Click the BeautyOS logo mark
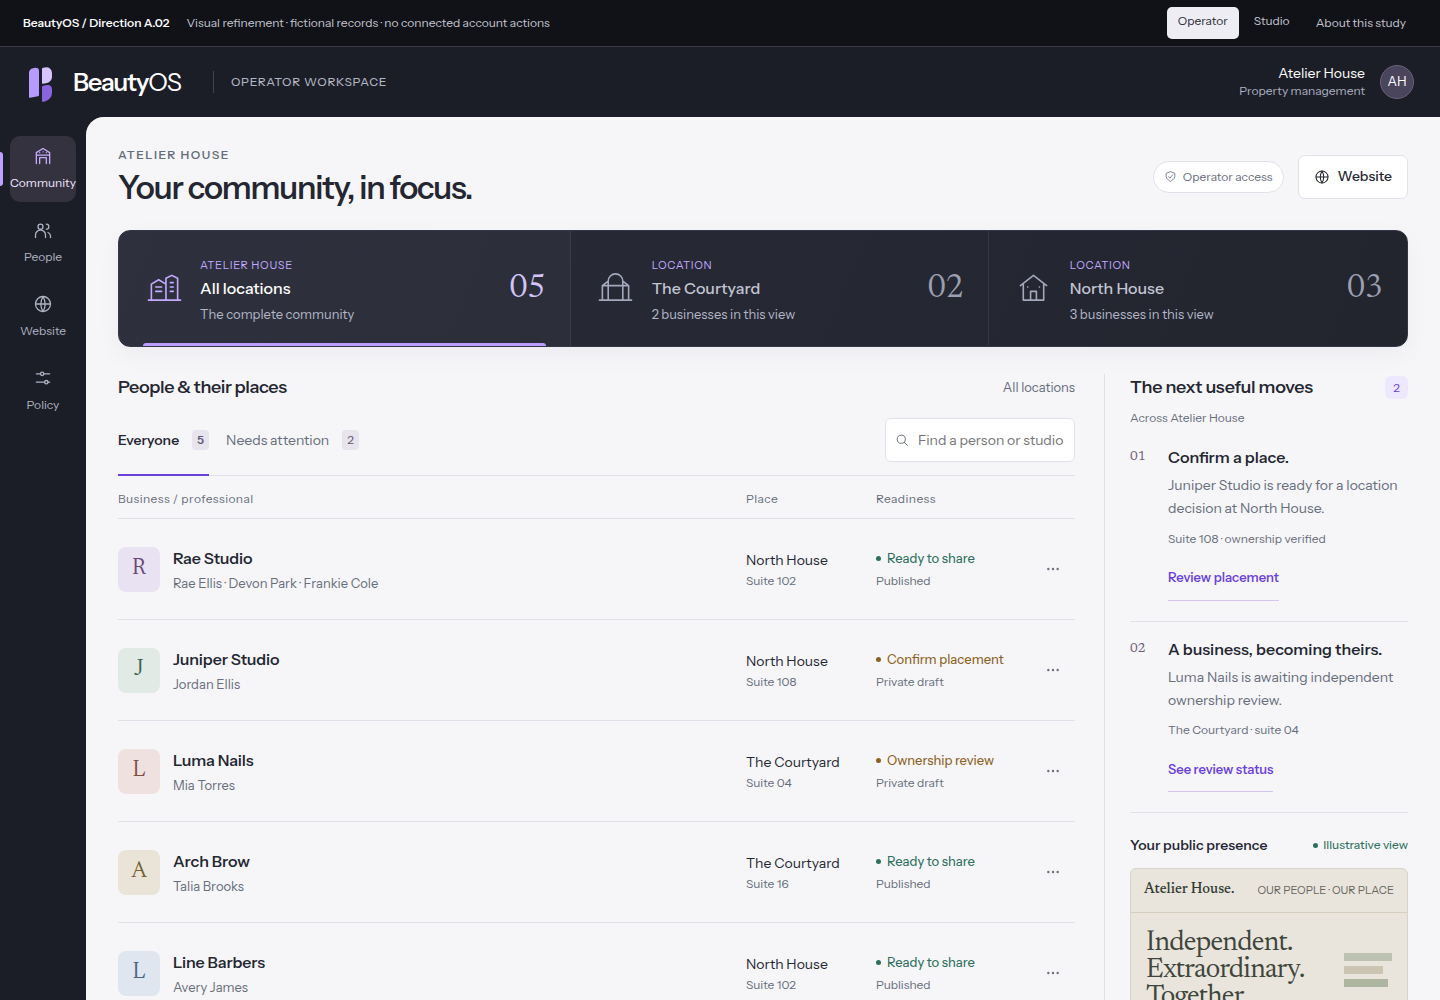1440x1000 pixels. tap(40, 83)
